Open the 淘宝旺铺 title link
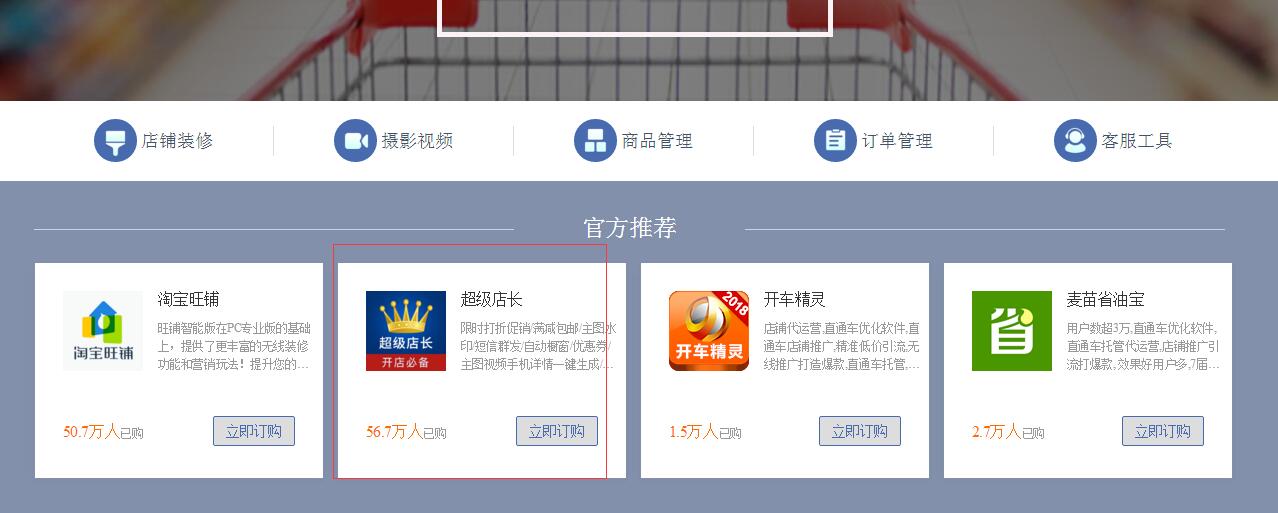Screen dimensions: 1278x513 tap(188, 299)
